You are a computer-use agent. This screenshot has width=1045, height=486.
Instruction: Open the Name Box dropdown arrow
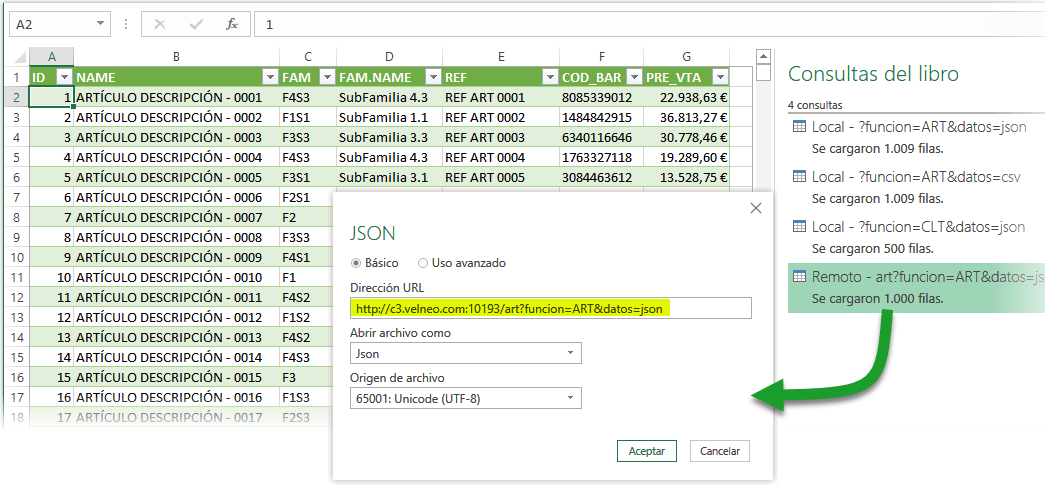(100, 24)
